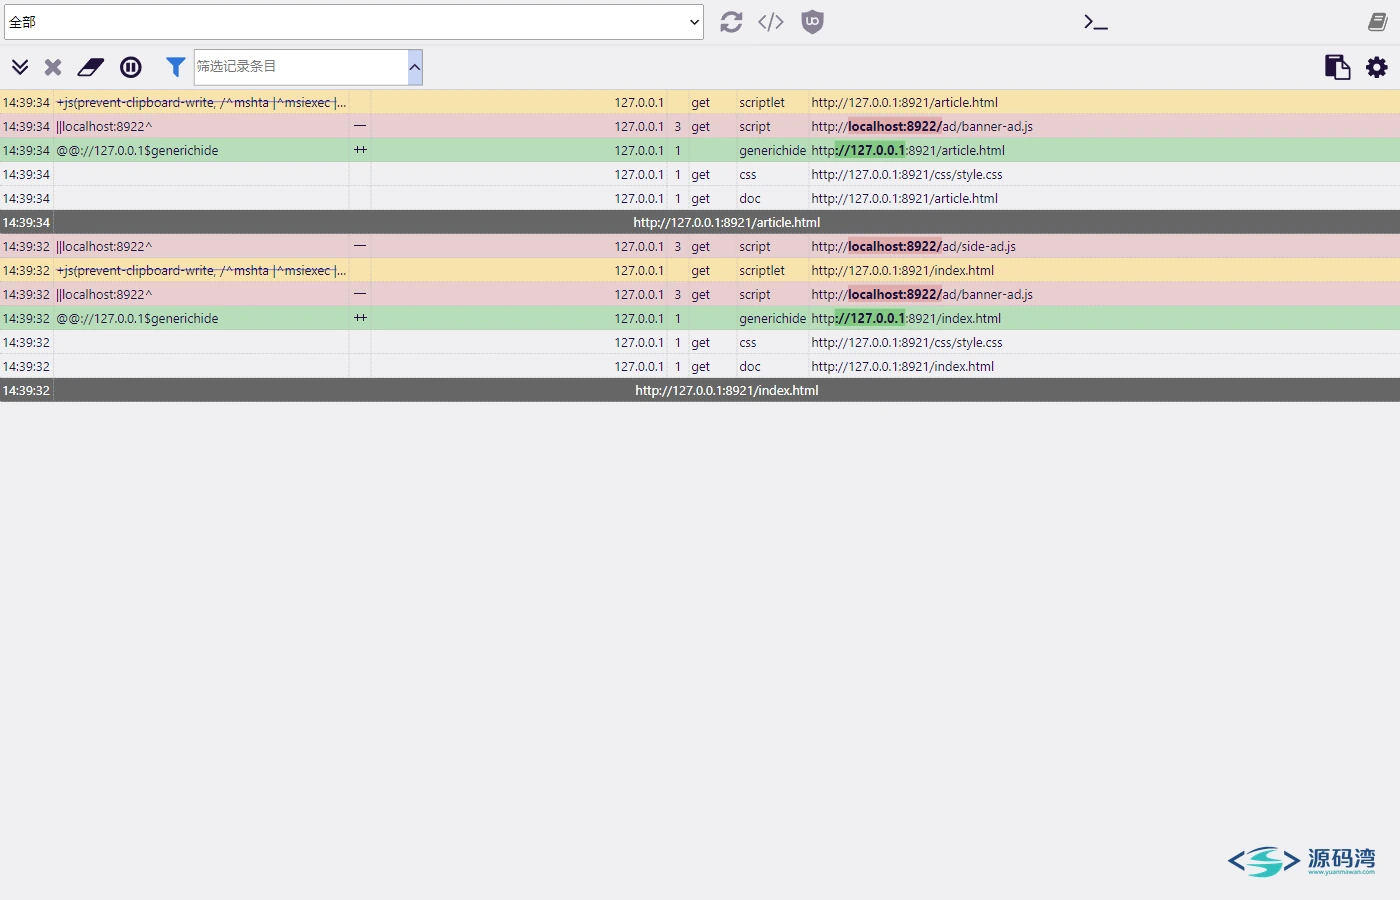Viewport: 1400px width, 900px height.
Task: Open the 全部 tab selector dropdown
Action: click(x=354, y=22)
